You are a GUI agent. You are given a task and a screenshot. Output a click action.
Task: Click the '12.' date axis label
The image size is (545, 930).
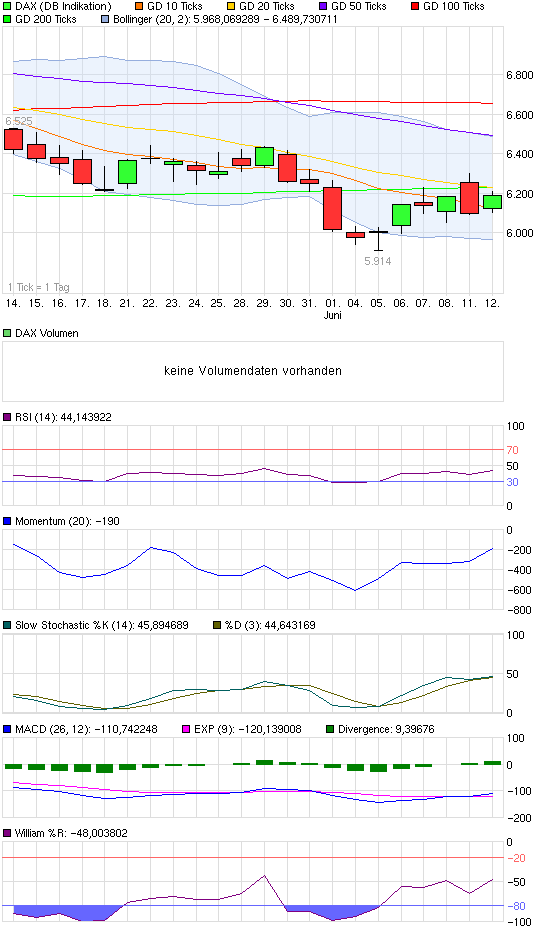pyautogui.click(x=492, y=303)
